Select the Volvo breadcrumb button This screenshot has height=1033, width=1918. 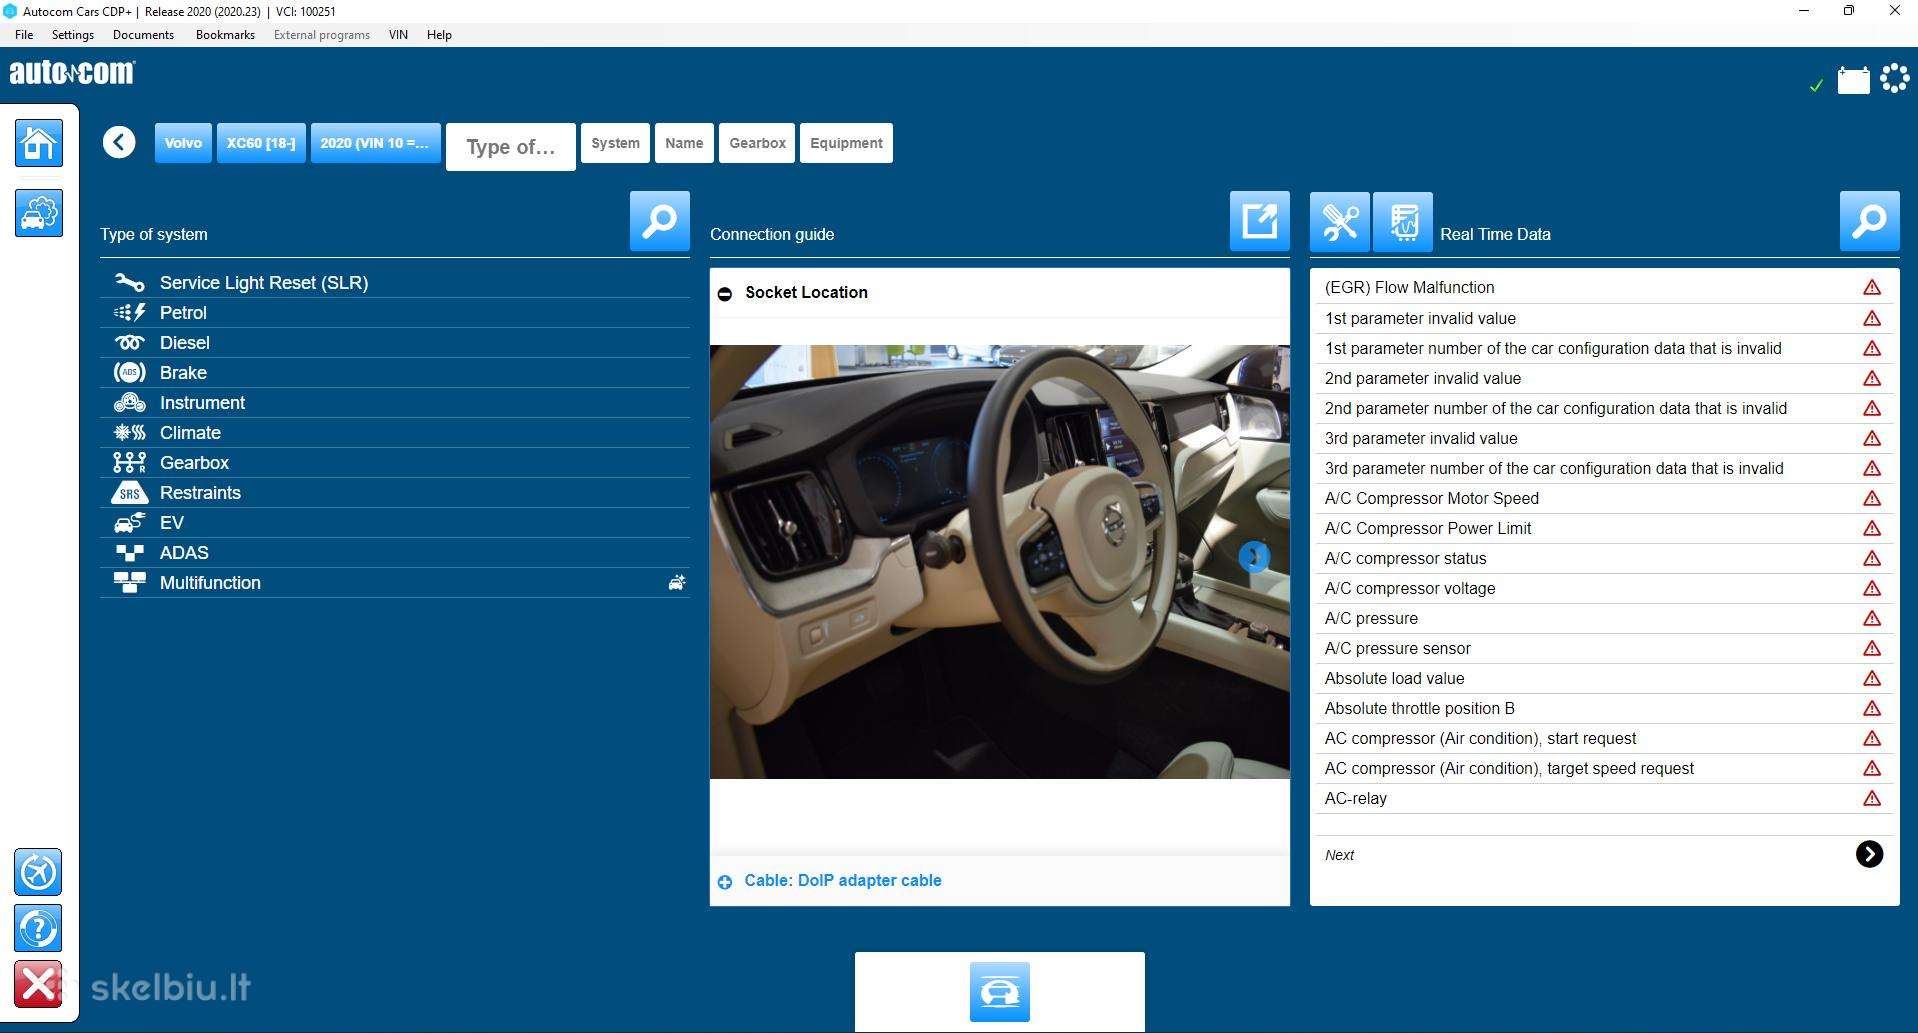pos(183,143)
